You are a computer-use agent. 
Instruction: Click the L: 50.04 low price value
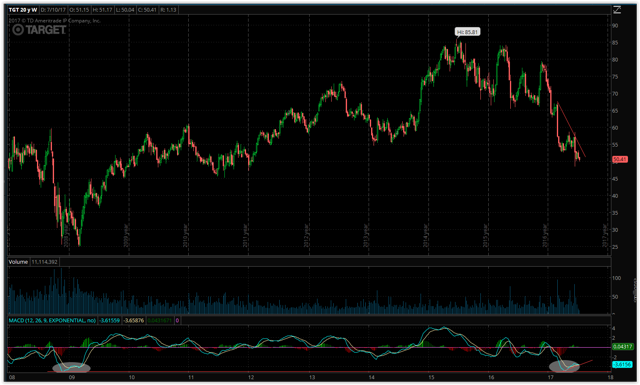[125, 10]
